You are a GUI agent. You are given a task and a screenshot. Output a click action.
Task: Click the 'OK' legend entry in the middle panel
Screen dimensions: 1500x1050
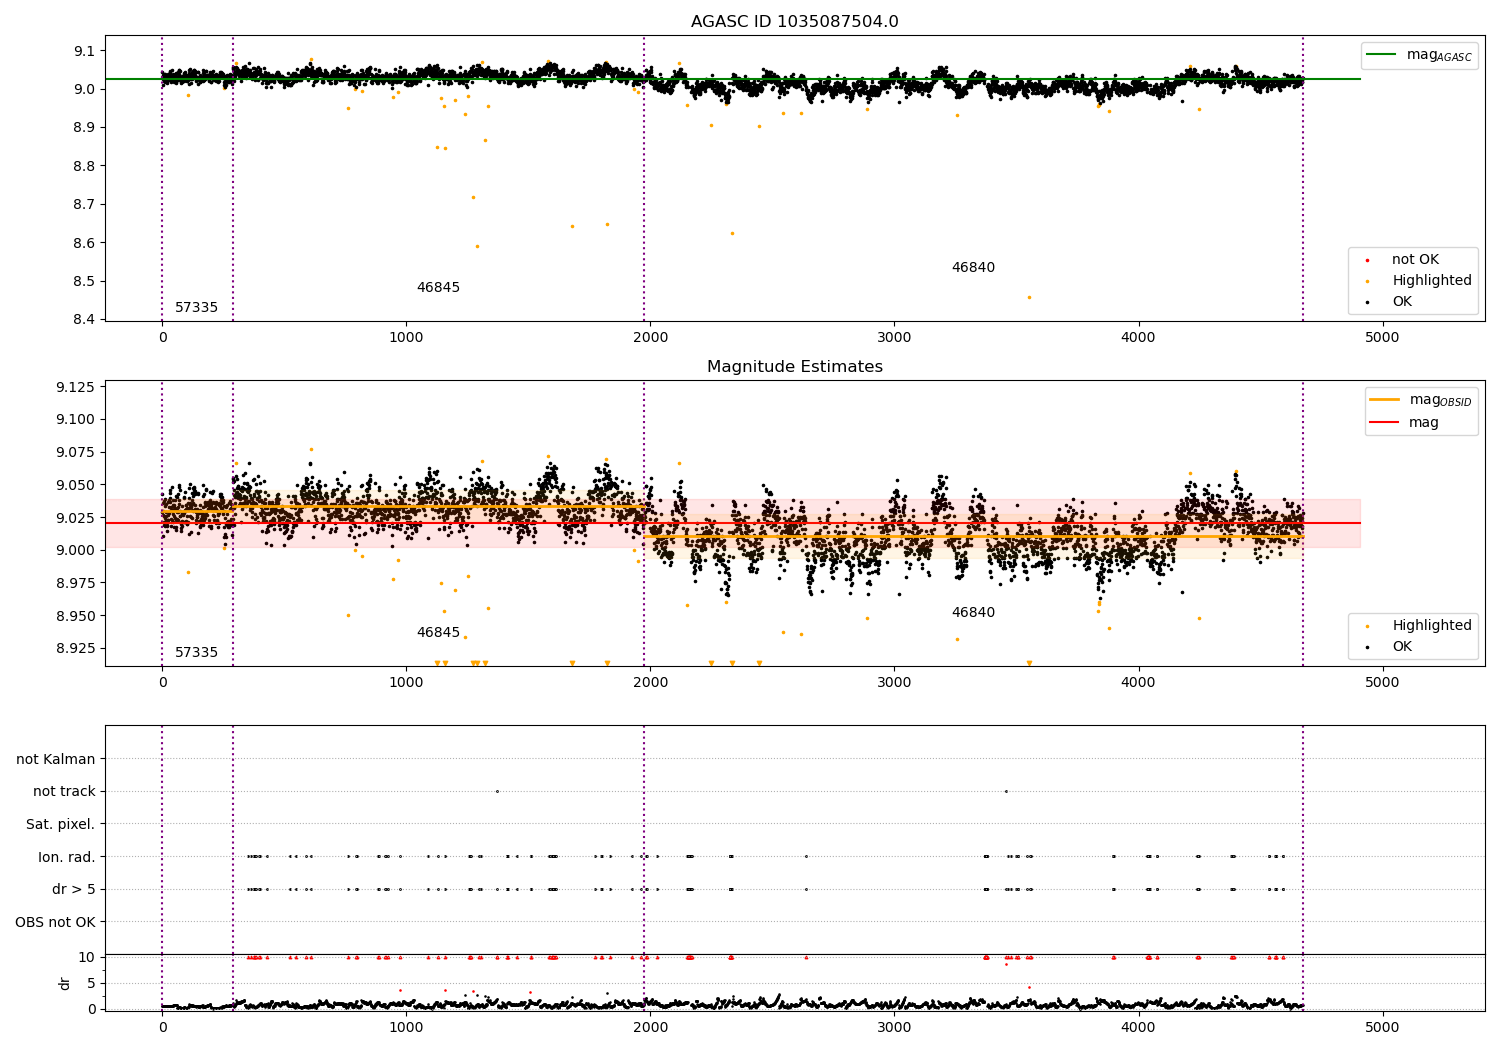1402,647
